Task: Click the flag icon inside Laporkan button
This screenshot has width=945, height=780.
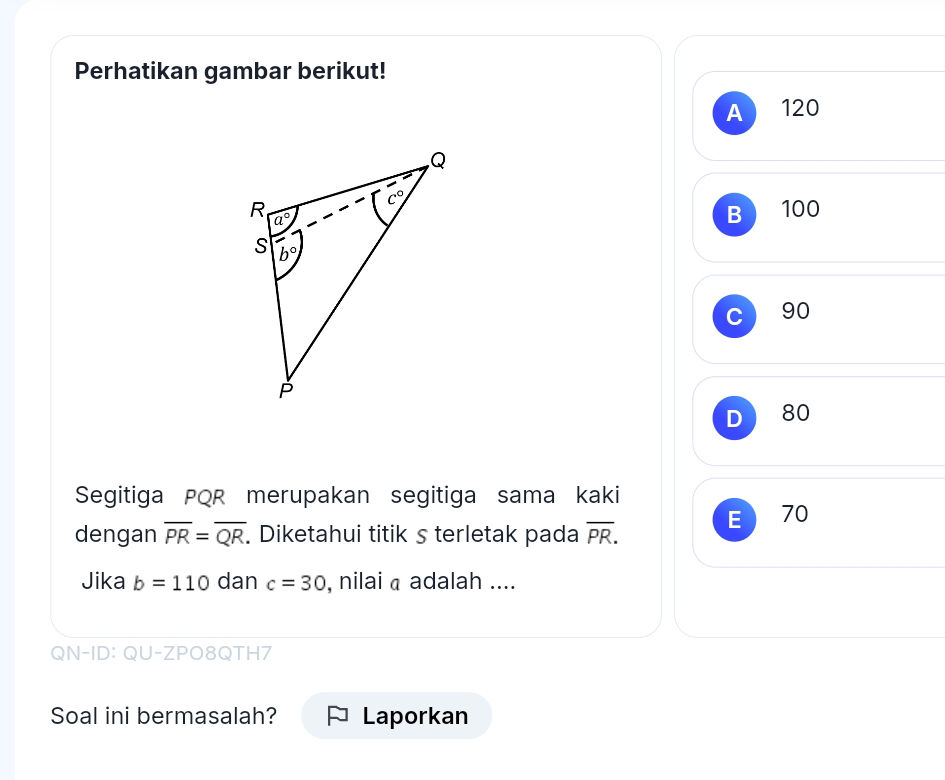Action: tap(338, 715)
